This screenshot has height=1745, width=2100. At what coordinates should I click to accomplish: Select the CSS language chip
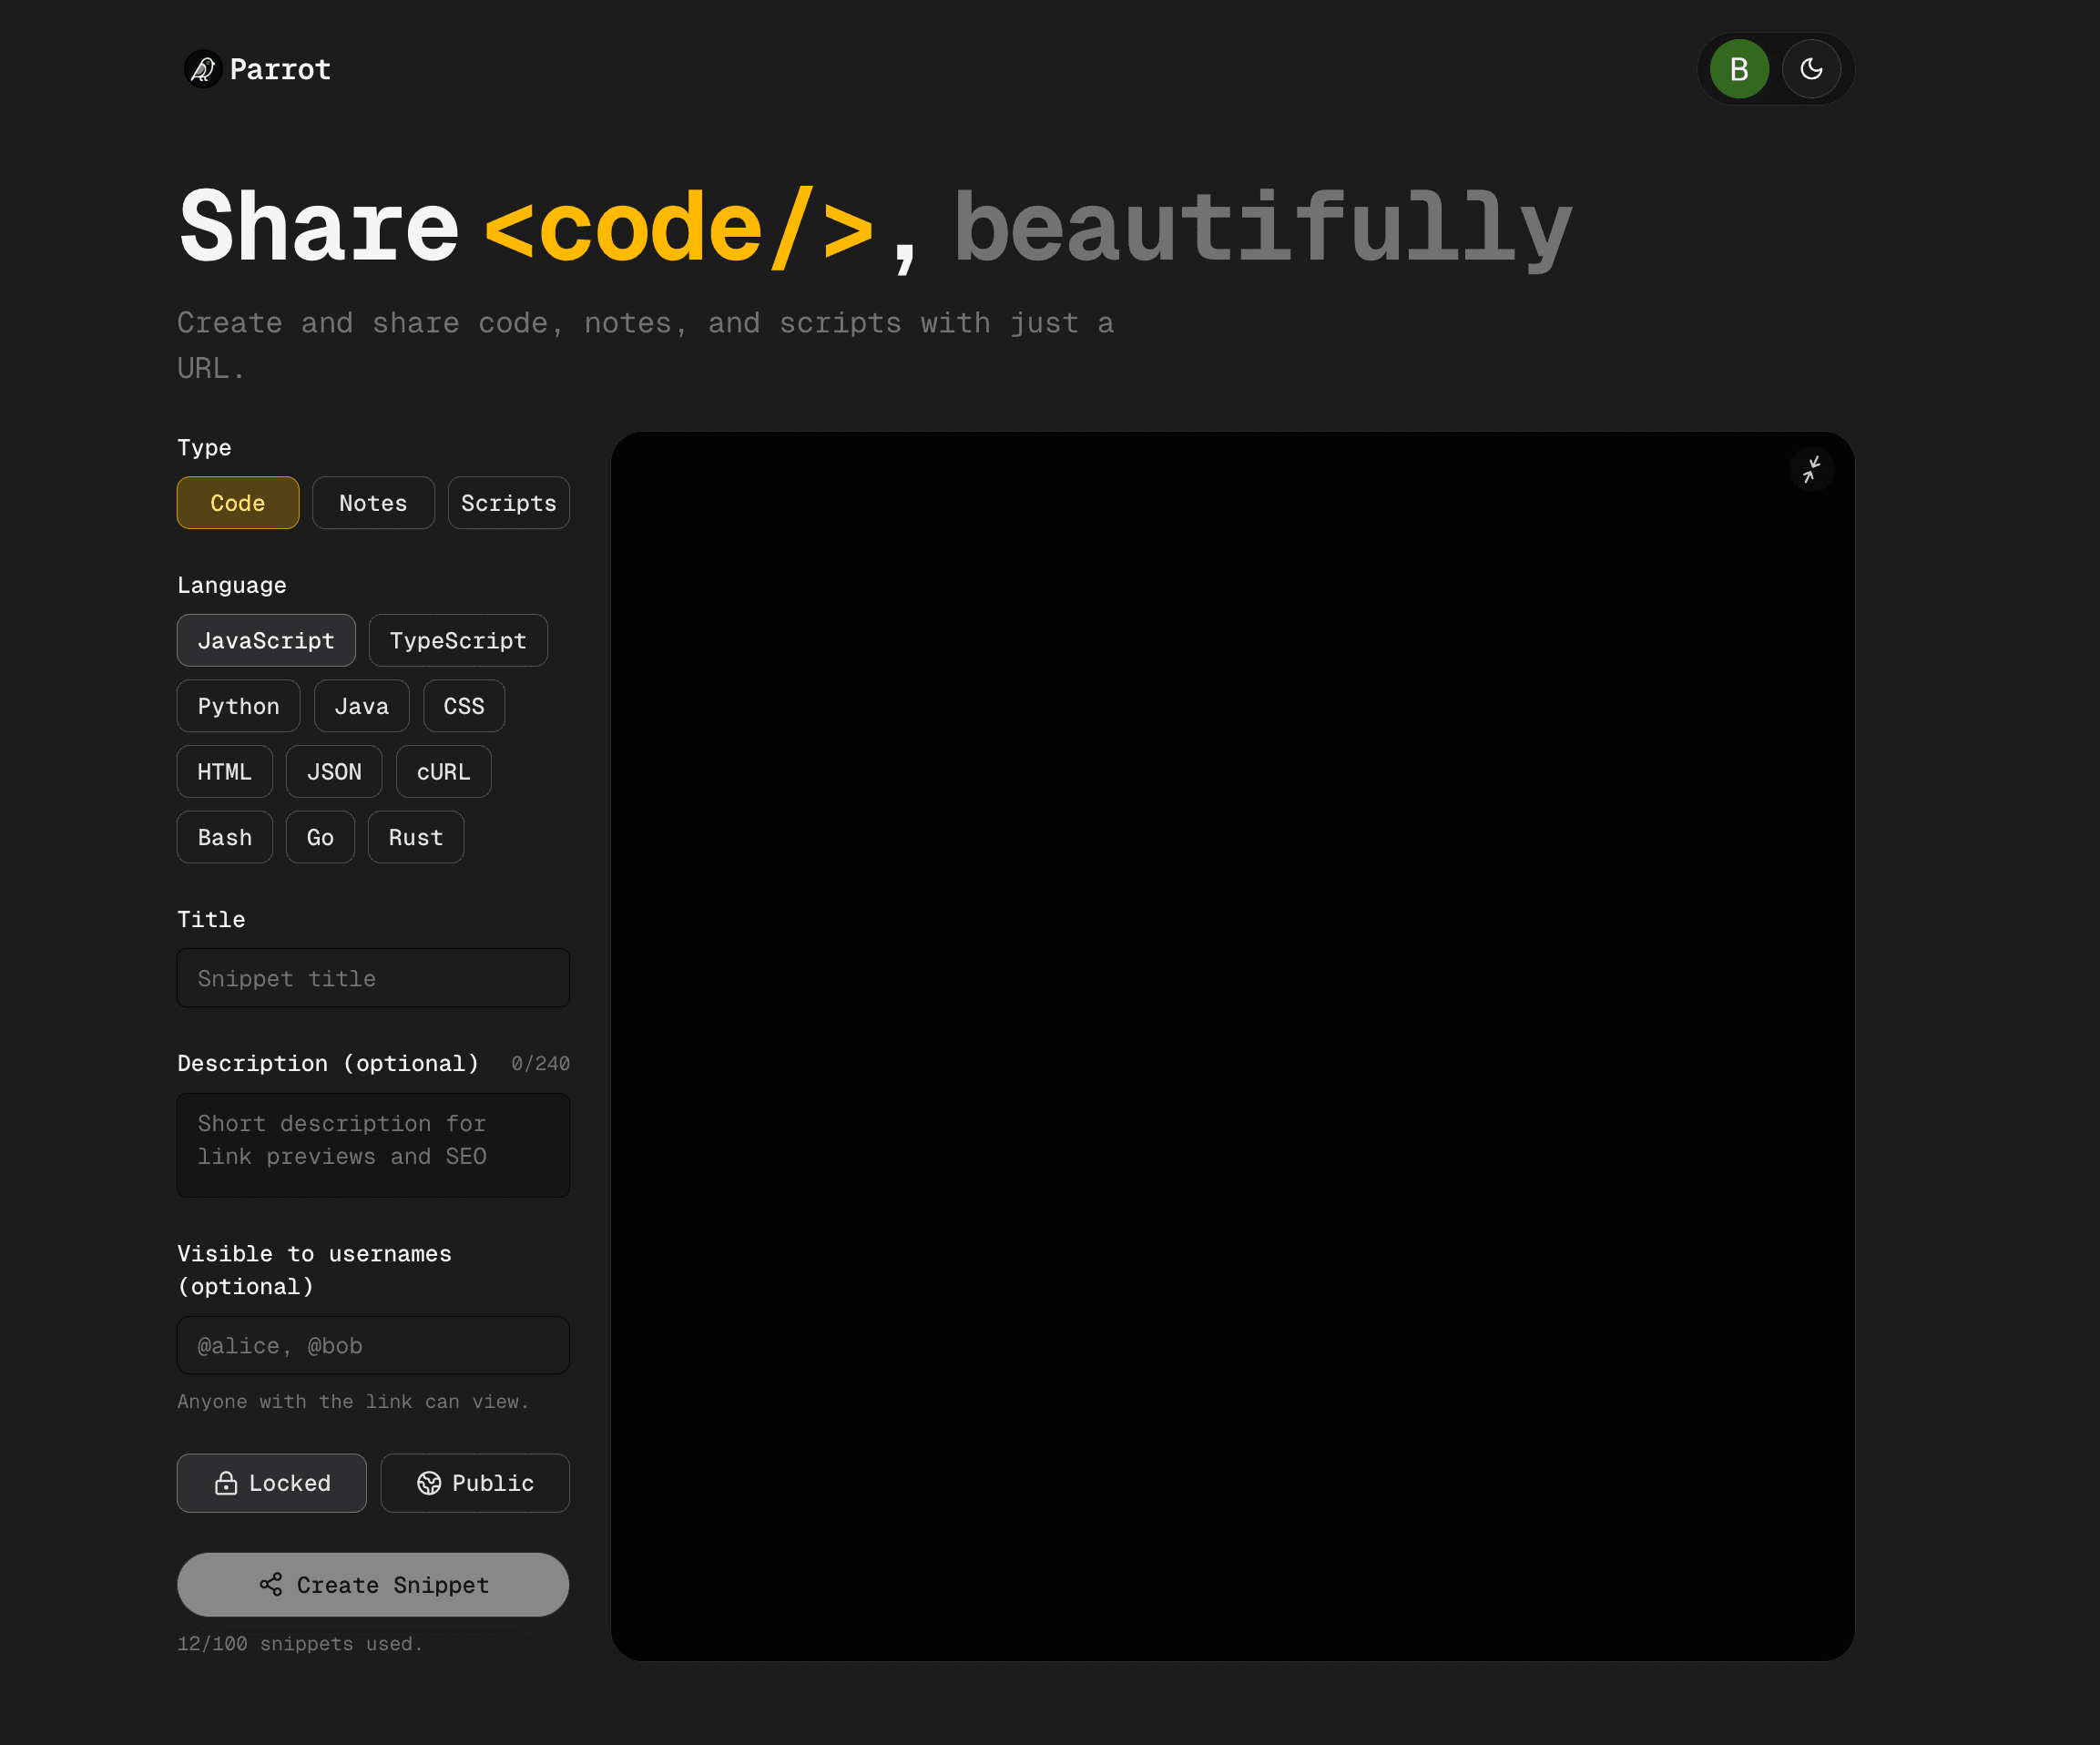[464, 706]
